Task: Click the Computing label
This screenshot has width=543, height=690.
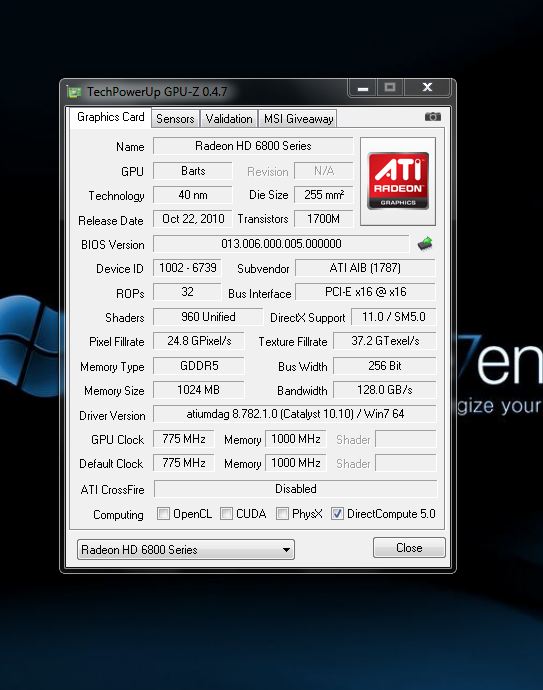Action: click(x=118, y=514)
